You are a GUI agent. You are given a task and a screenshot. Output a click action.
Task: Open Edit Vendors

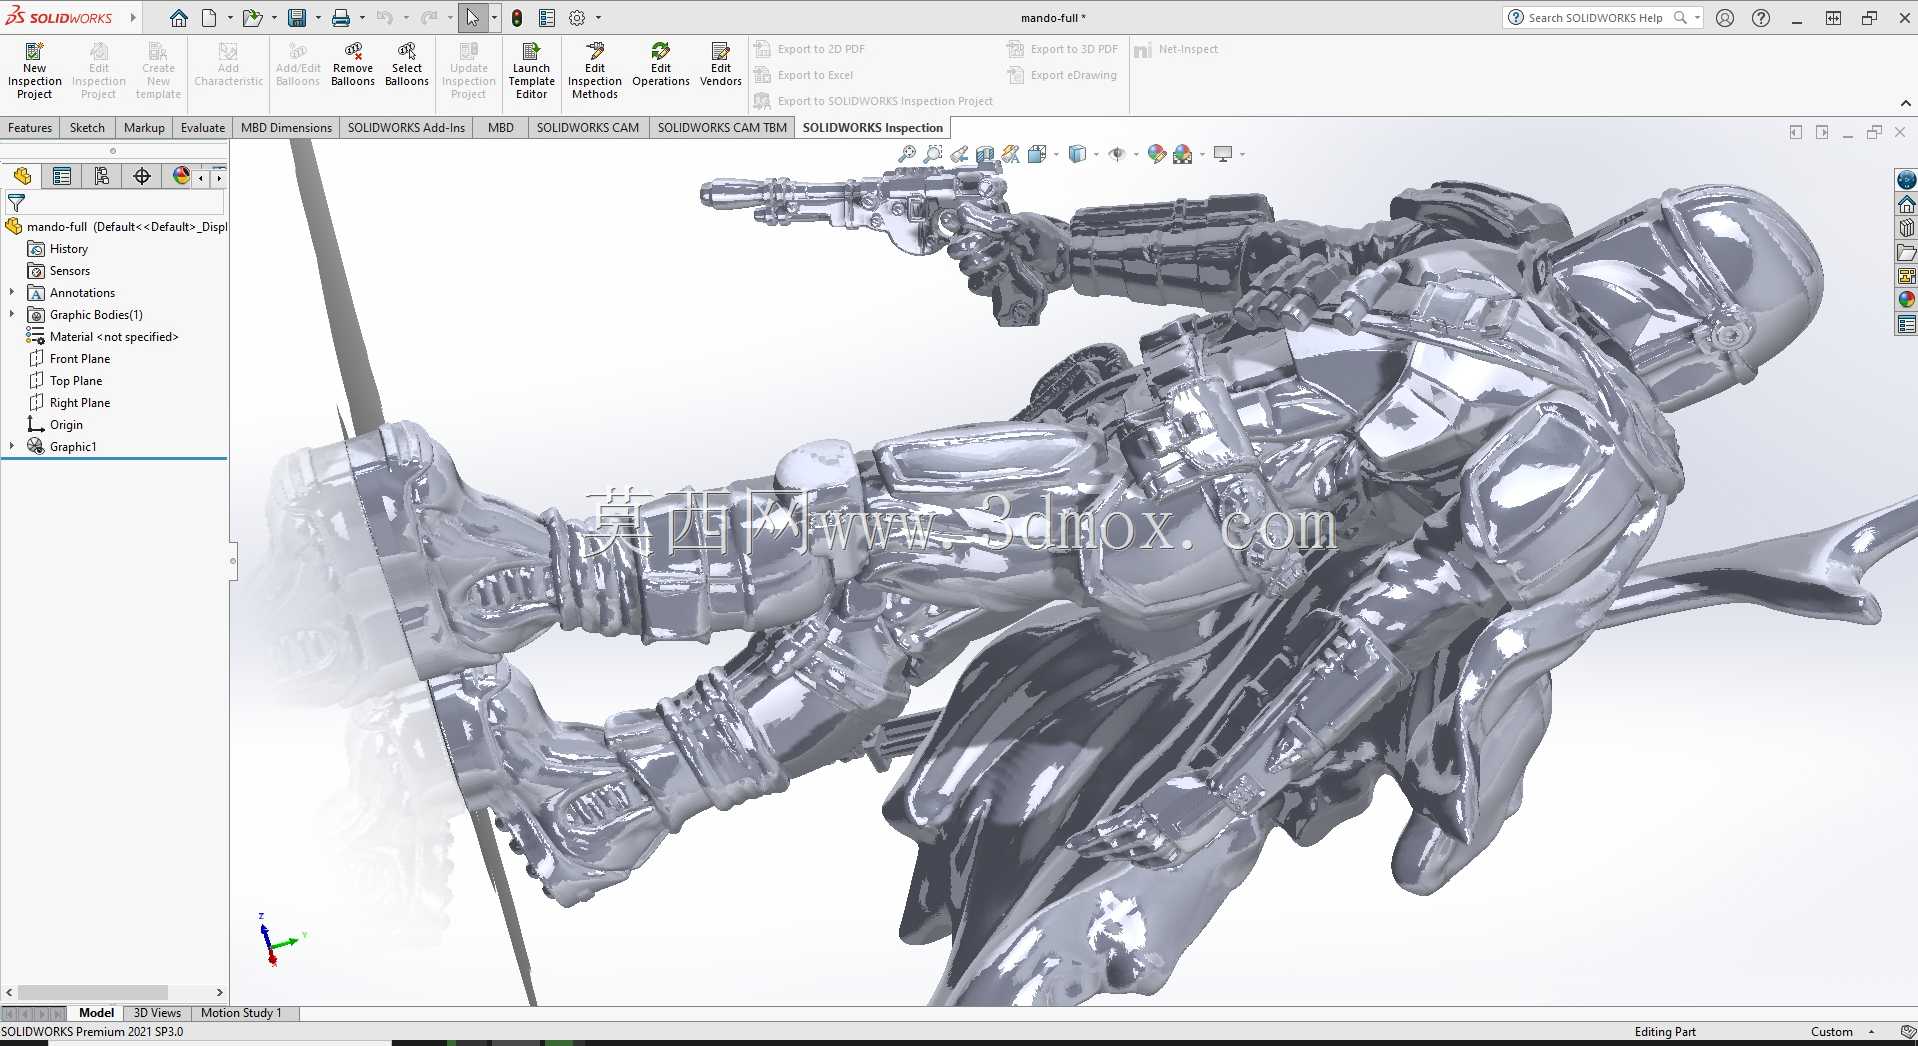pyautogui.click(x=721, y=64)
